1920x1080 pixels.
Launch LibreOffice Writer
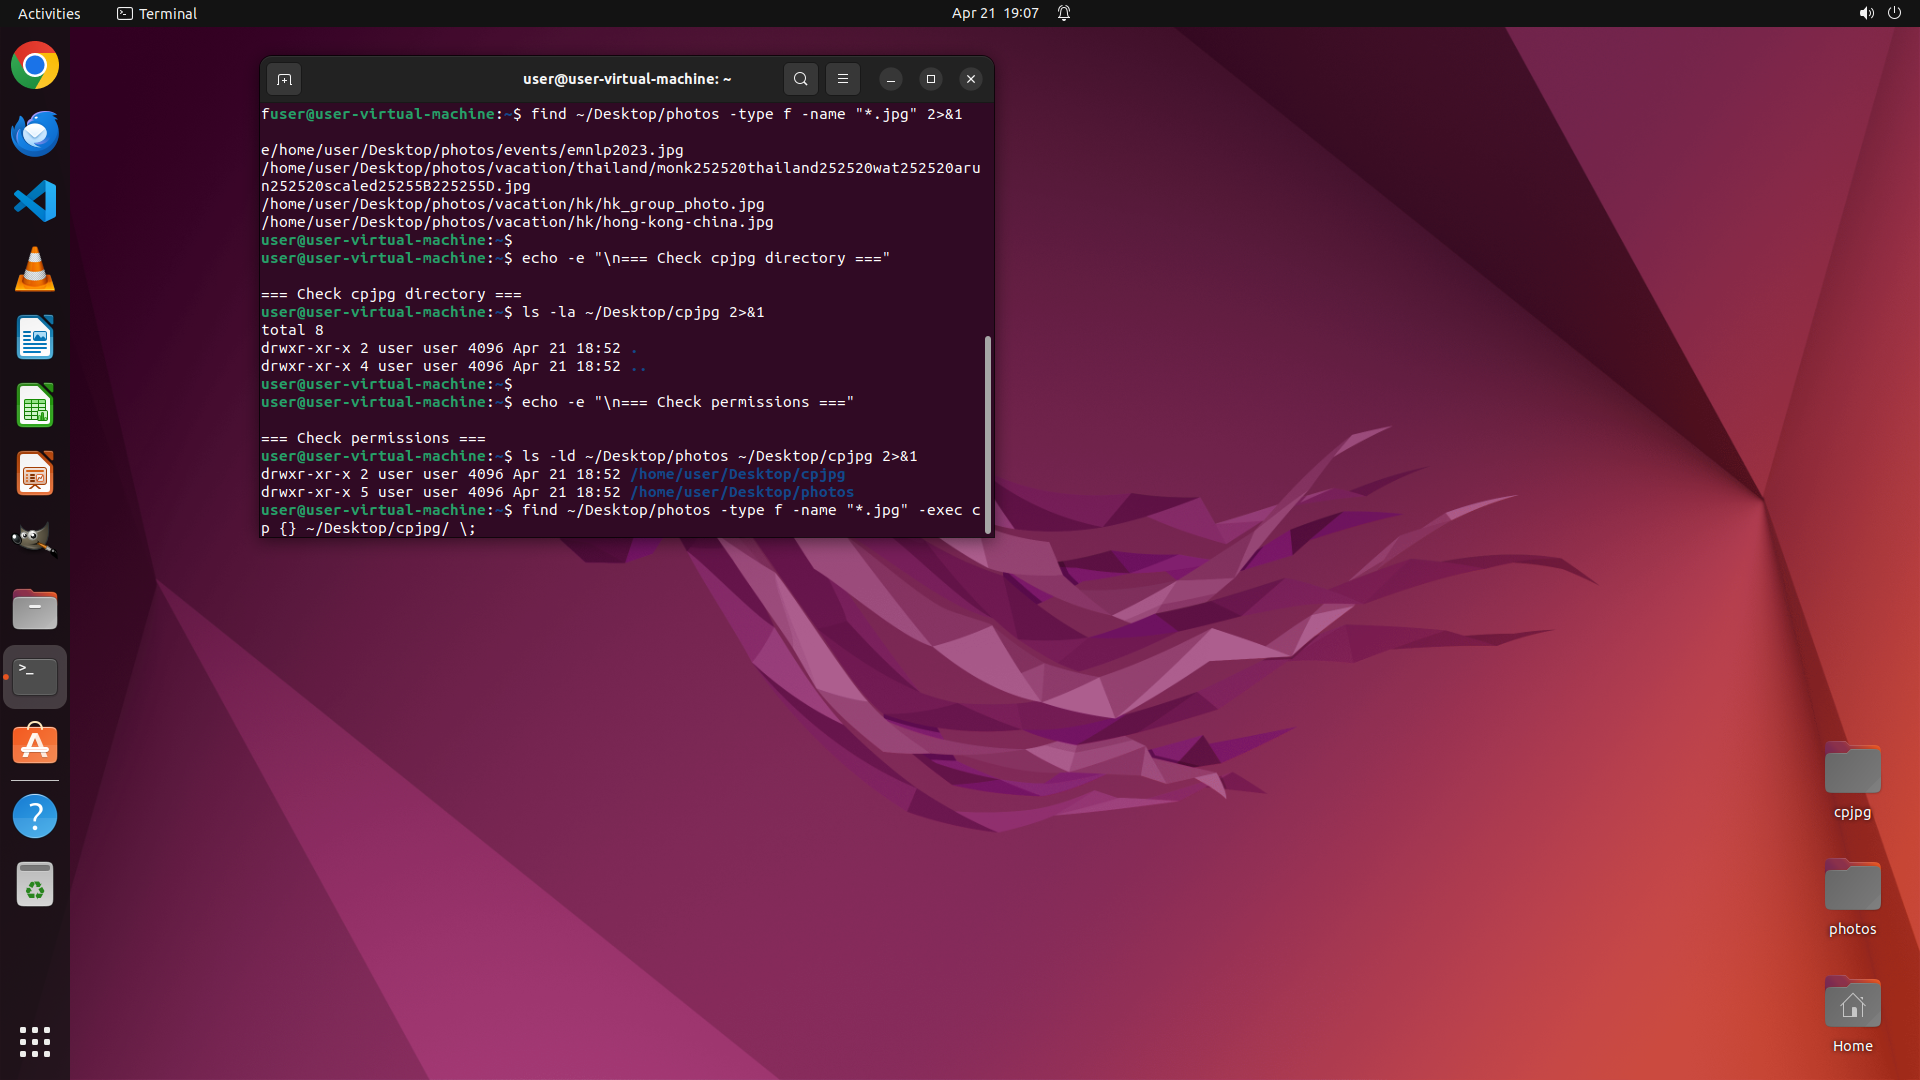35,338
